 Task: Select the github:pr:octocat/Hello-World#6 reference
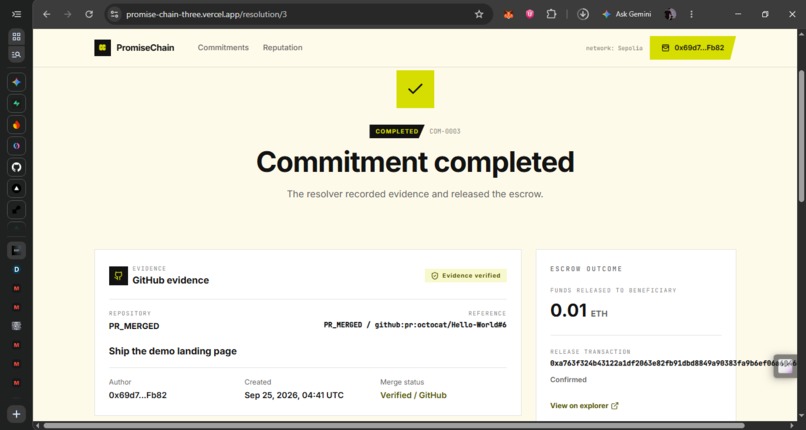point(441,325)
